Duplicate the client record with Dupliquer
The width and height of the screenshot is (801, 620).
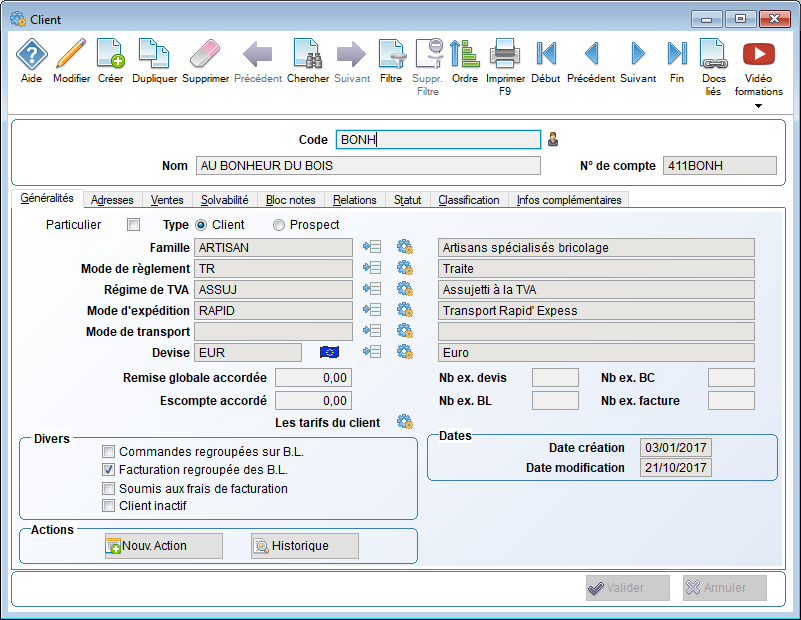point(154,54)
